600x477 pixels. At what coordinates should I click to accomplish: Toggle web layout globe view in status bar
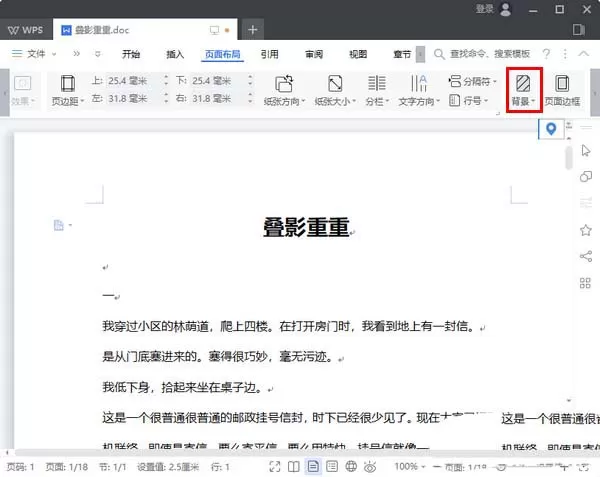pyautogui.click(x=351, y=467)
